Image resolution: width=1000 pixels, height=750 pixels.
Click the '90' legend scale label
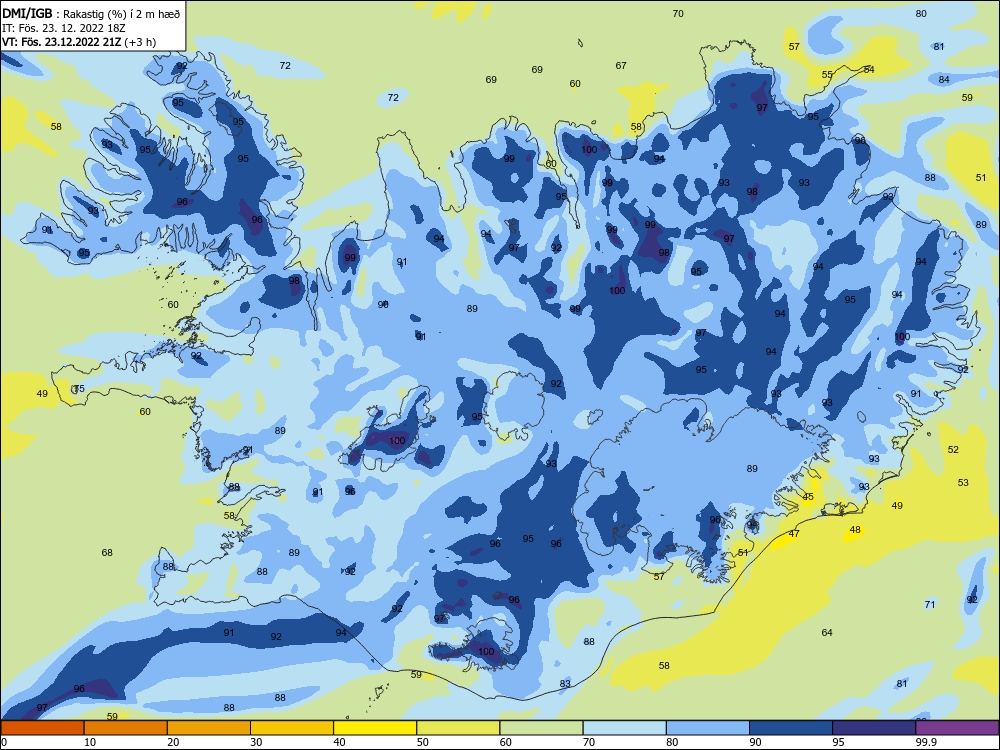point(755,742)
